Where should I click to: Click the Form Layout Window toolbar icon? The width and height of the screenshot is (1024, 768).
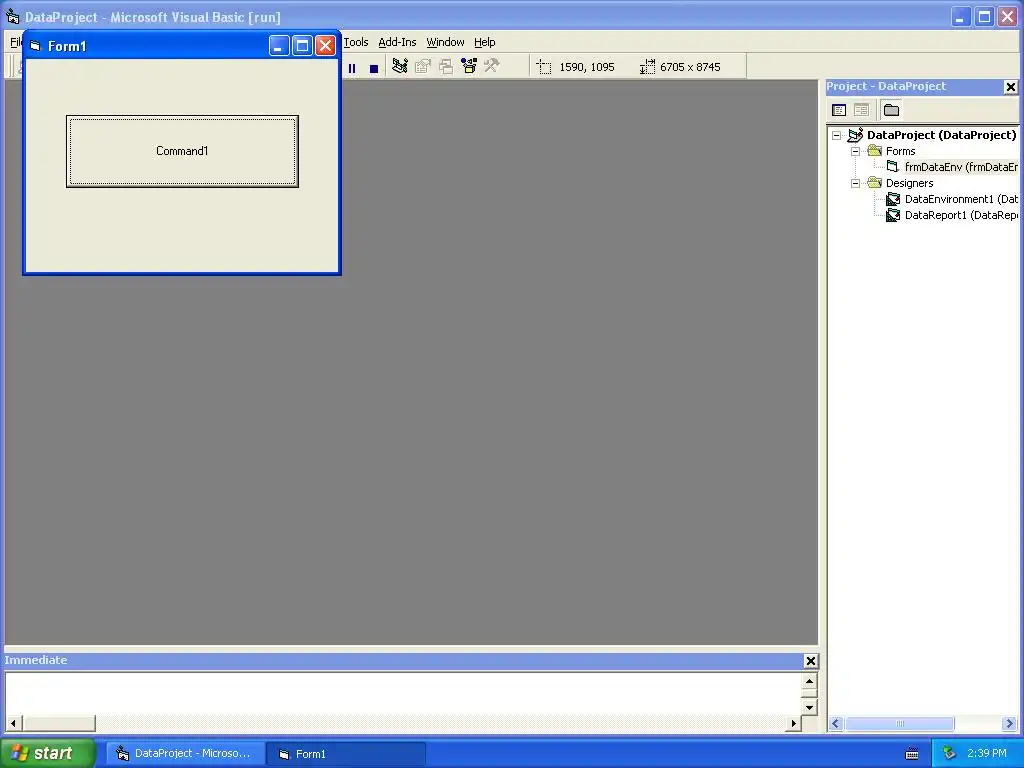point(446,66)
